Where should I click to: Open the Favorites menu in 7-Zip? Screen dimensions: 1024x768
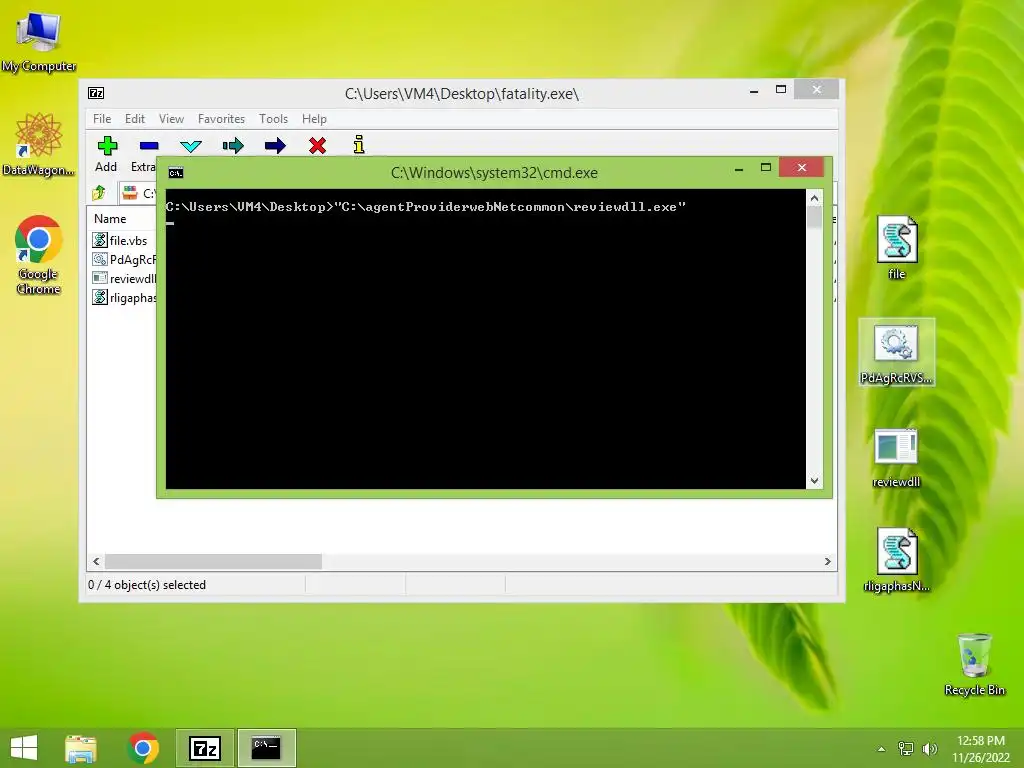pyautogui.click(x=221, y=119)
